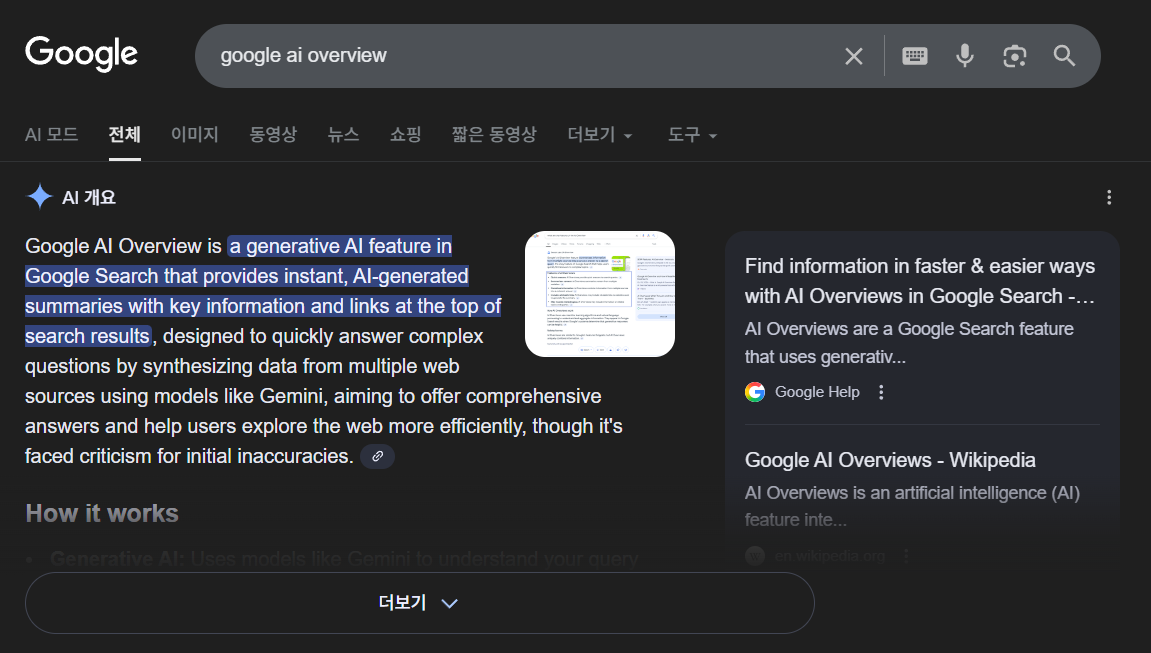Click the AI 개요 sparkle icon
This screenshot has width=1151, height=653.
pos(39,197)
